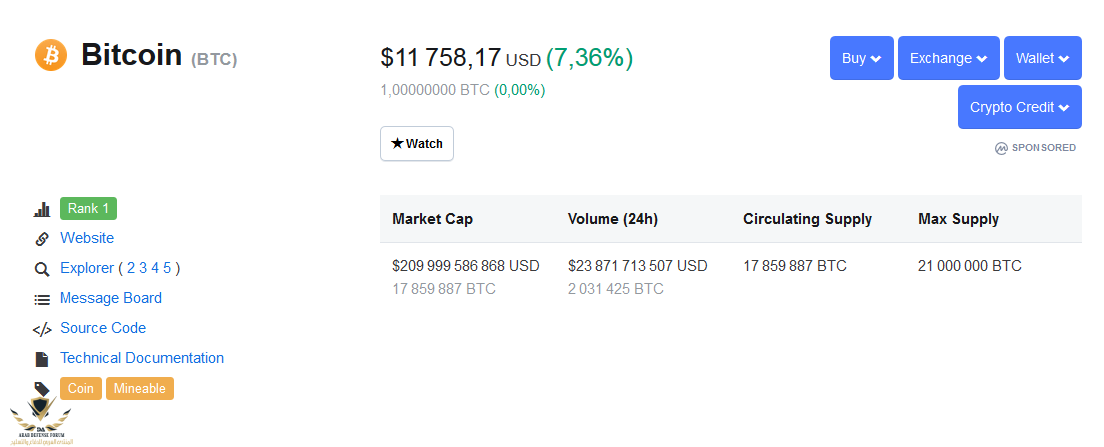Expand the Exchange dropdown menu

click(948, 58)
